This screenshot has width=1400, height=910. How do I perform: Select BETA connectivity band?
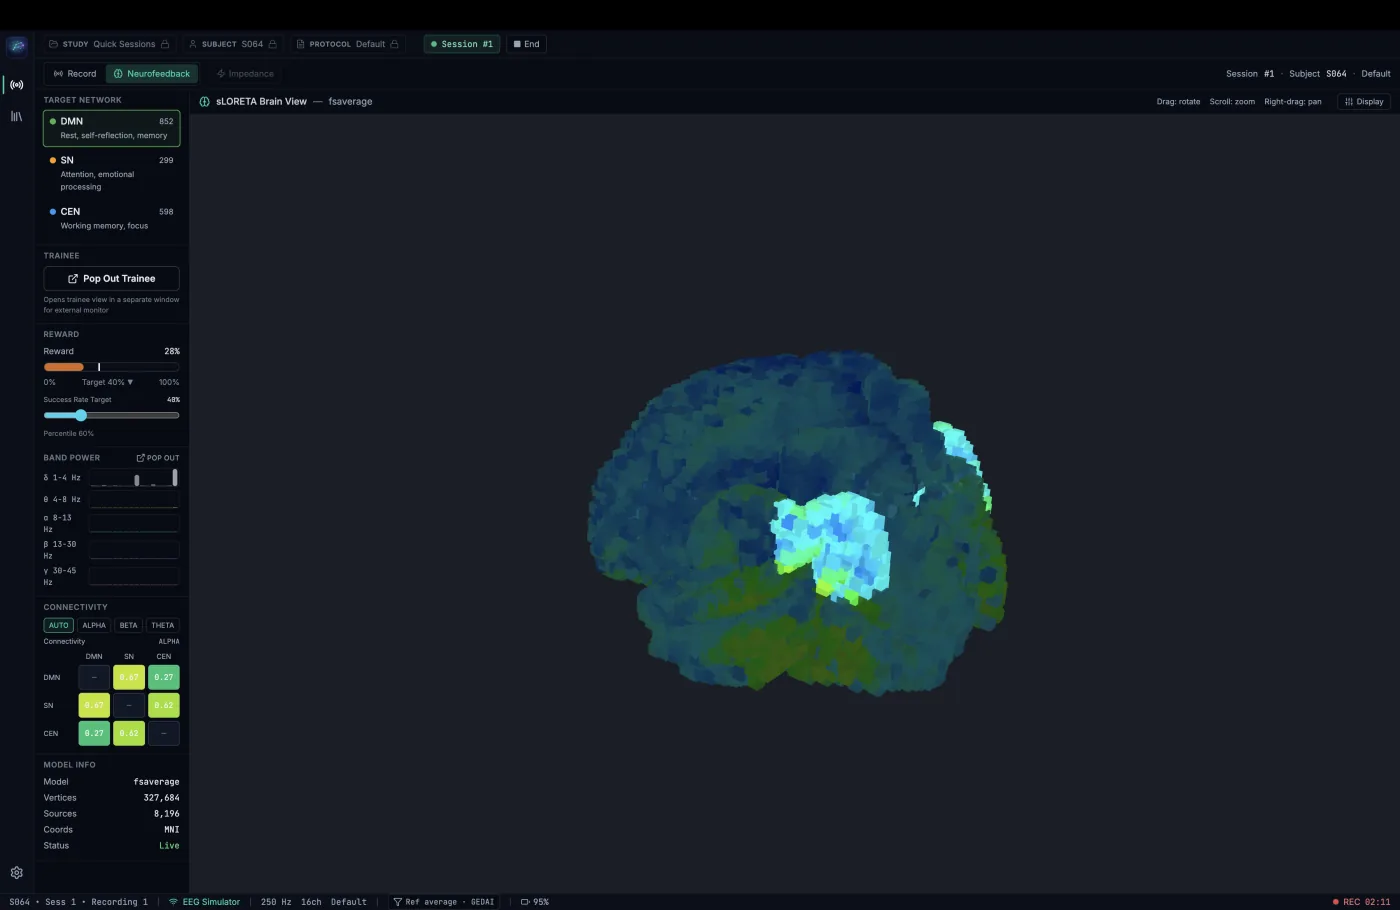[x=128, y=625]
